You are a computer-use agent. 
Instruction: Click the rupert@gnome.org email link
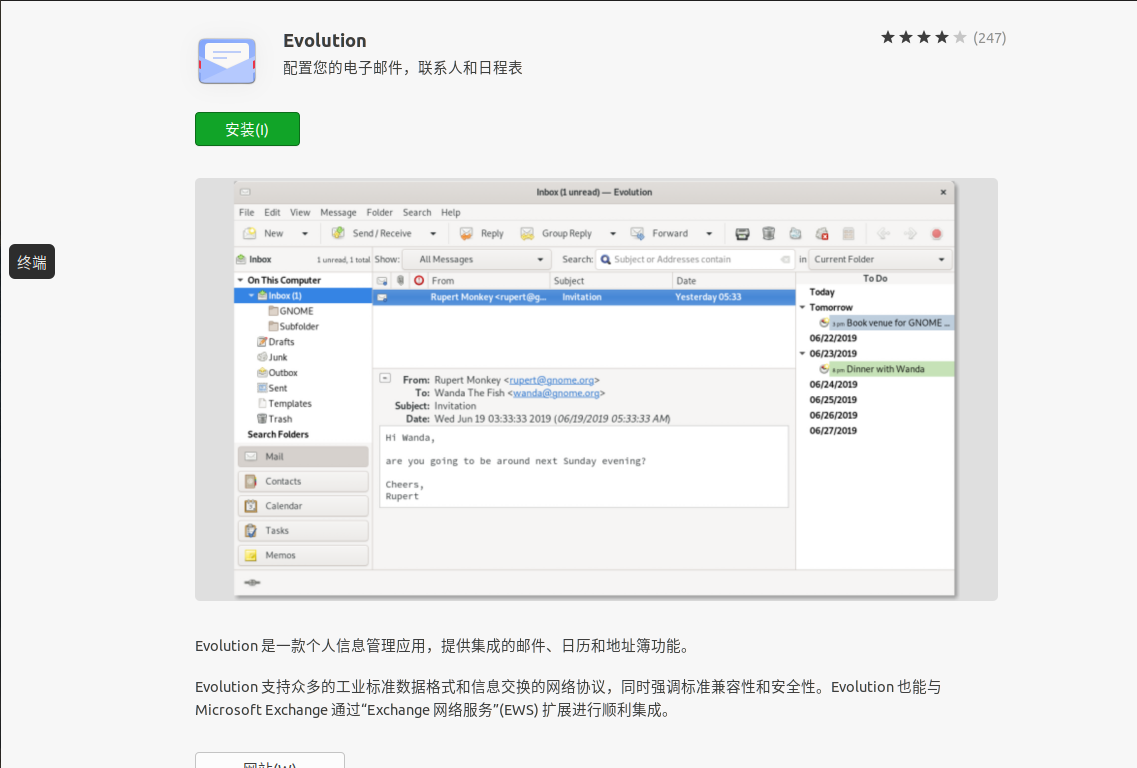(552, 380)
